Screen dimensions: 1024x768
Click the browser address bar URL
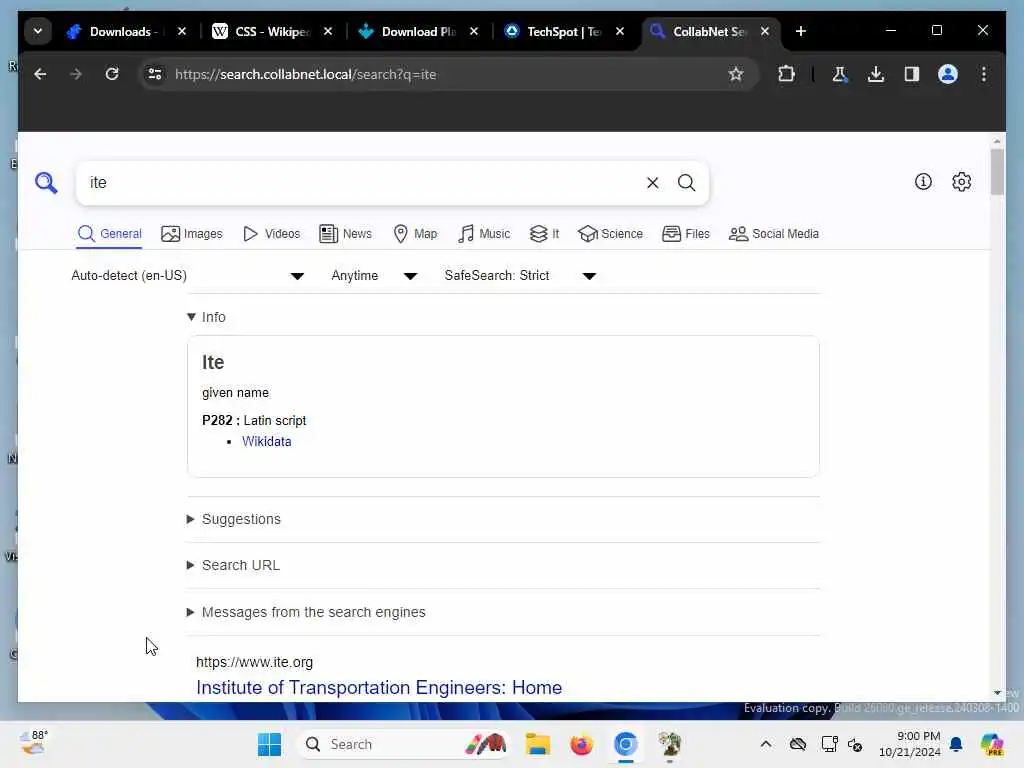306,74
